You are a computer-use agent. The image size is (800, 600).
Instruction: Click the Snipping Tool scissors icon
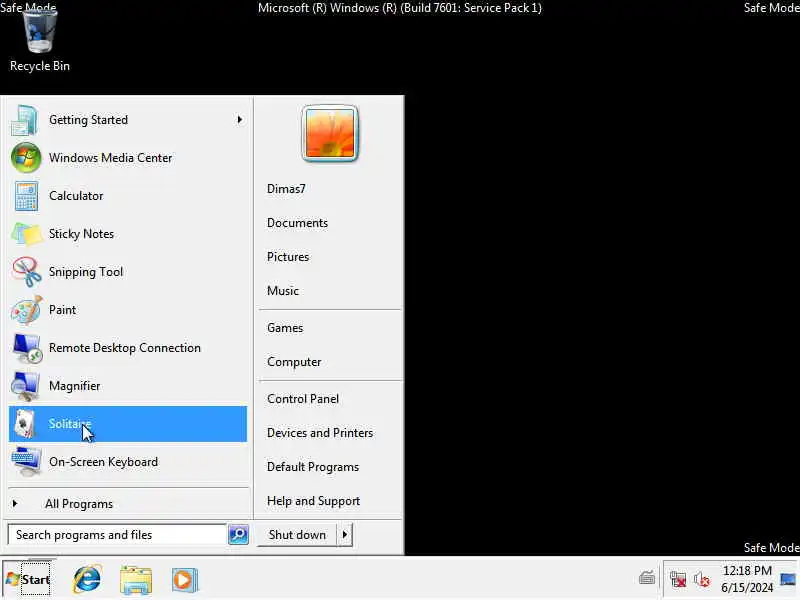tap(27, 272)
